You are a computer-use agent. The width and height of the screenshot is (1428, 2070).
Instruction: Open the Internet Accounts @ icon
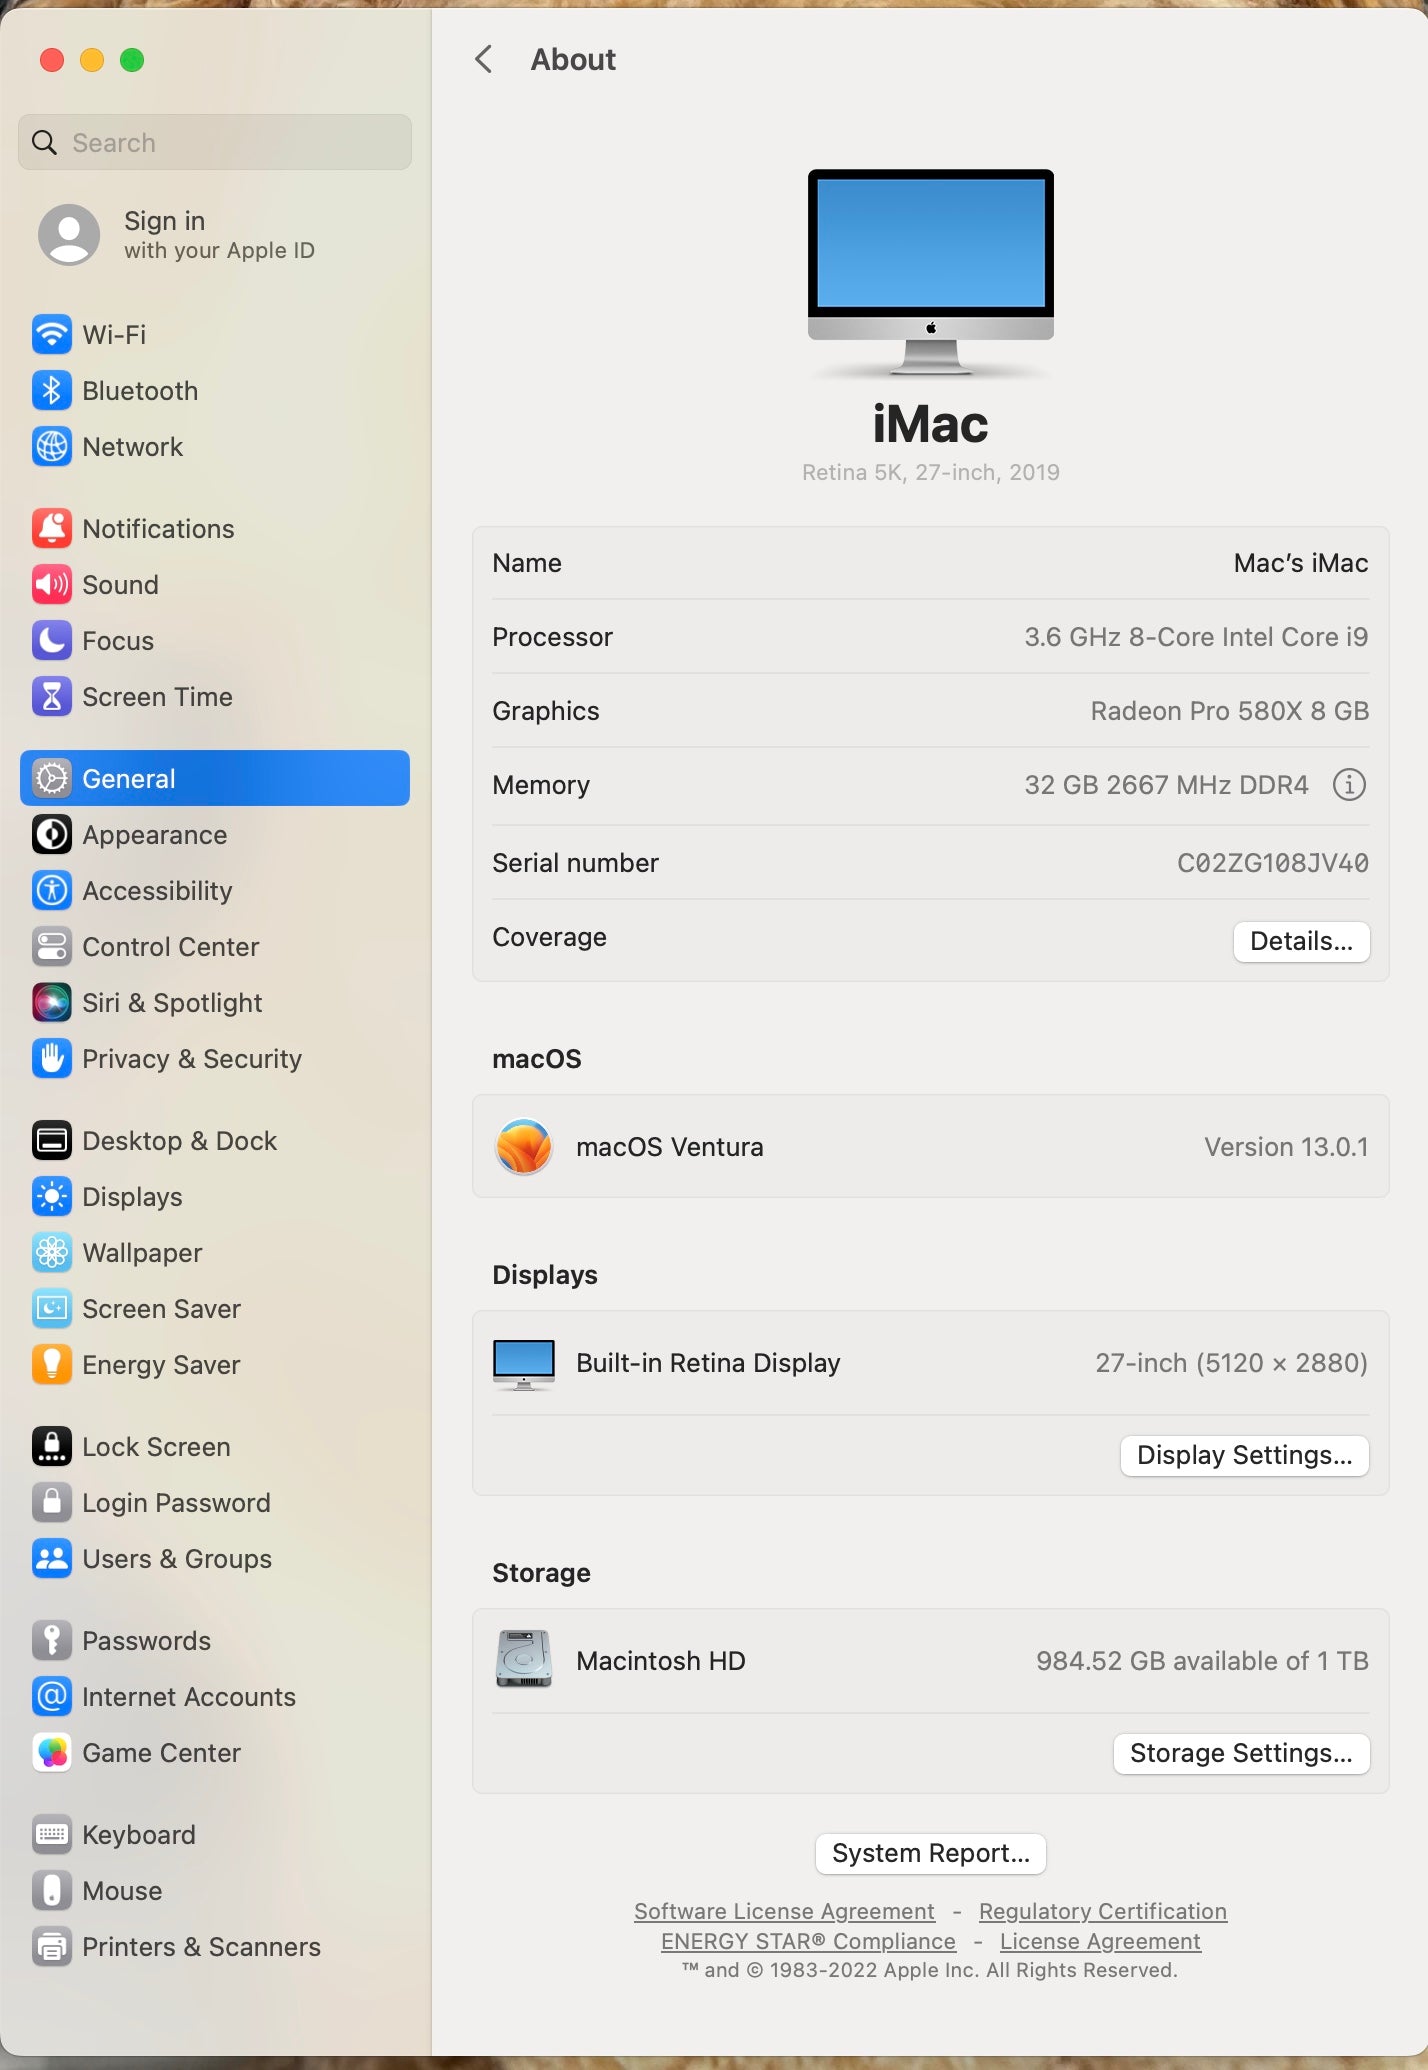click(x=52, y=1697)
